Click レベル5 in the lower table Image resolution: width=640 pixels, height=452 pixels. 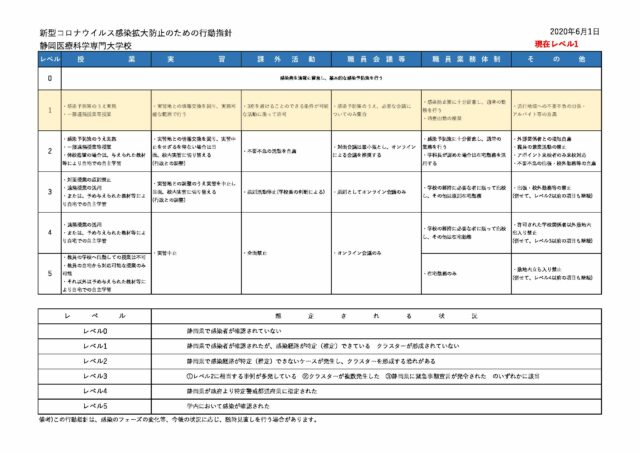pos(93,405)
